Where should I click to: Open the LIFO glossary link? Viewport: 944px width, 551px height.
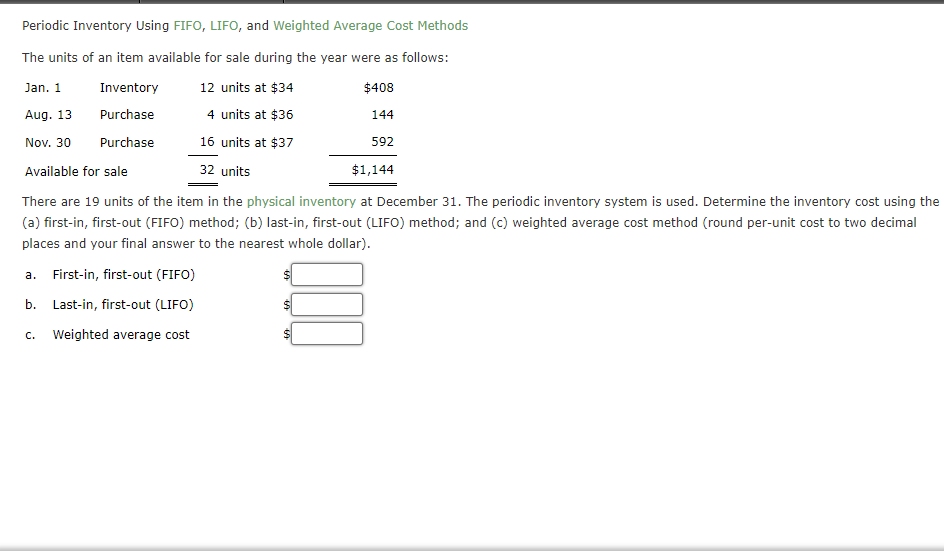tap(224, 26)
